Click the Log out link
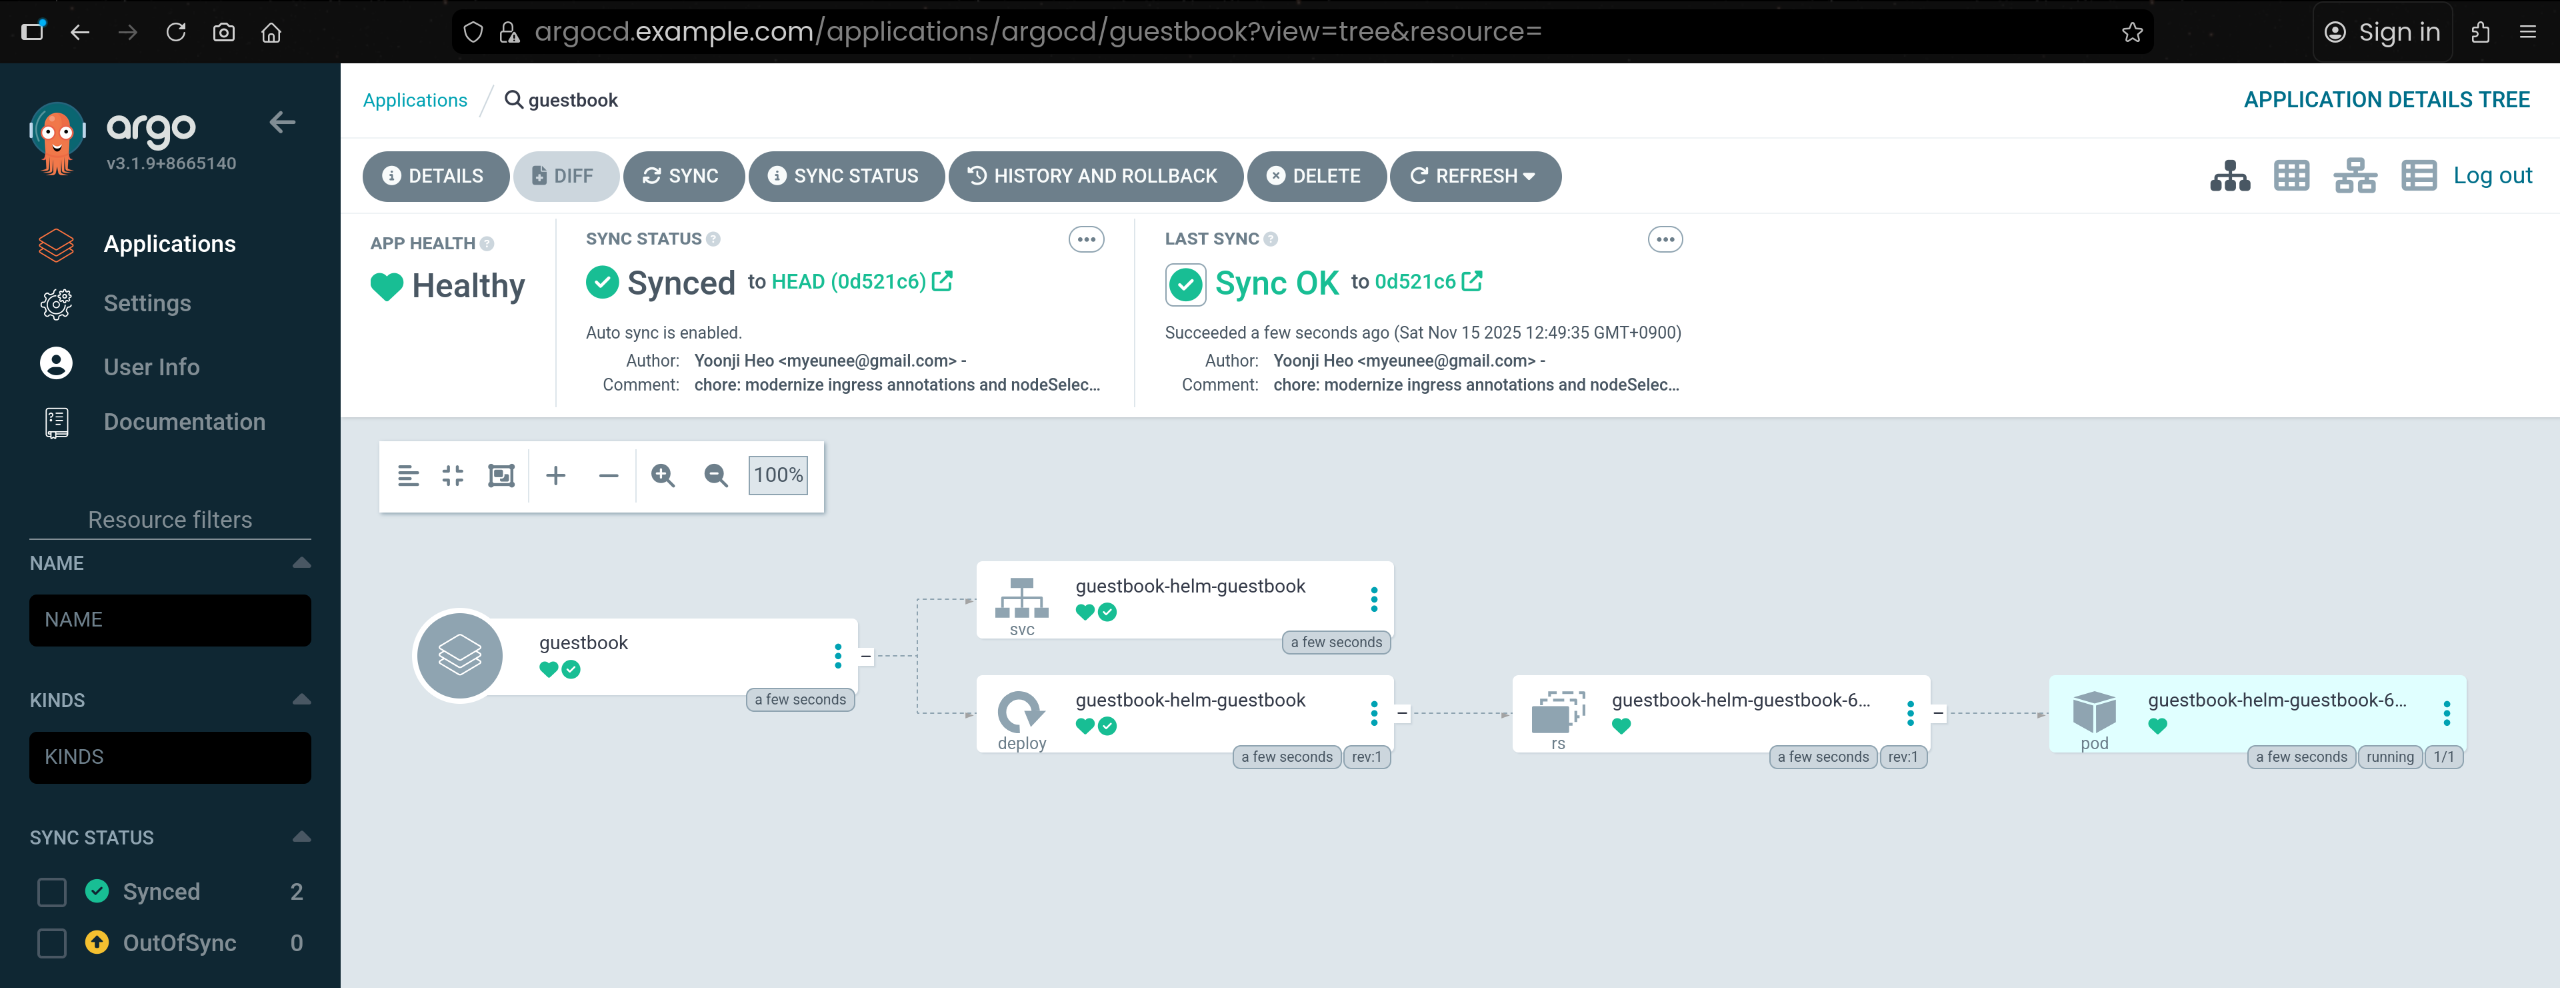 pyautogui.click(x=2492, y=176)
